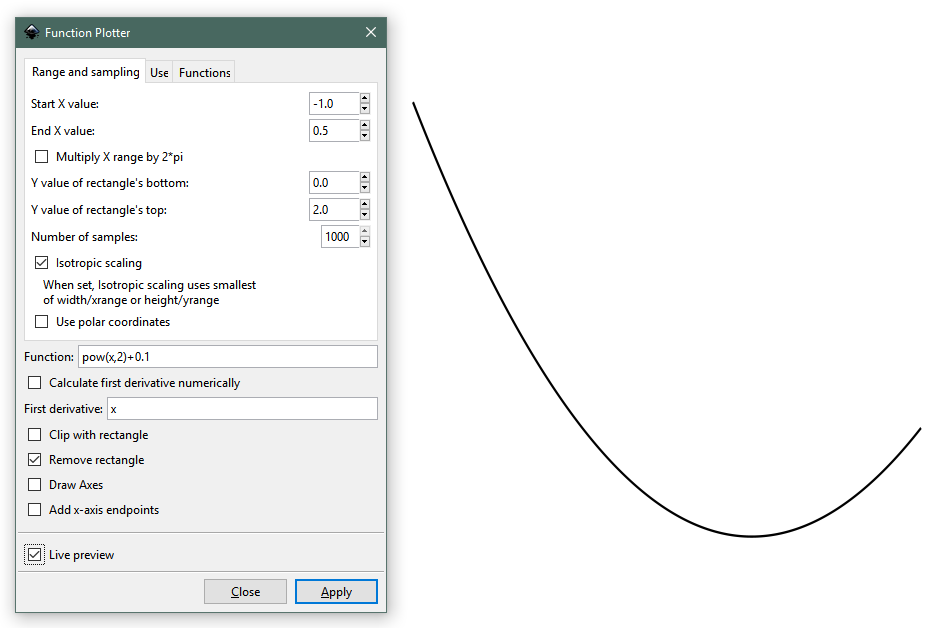This screenshot has height=628, width=942.
Task: Enable Add x-axis endpoints
Action: (34, 509)
